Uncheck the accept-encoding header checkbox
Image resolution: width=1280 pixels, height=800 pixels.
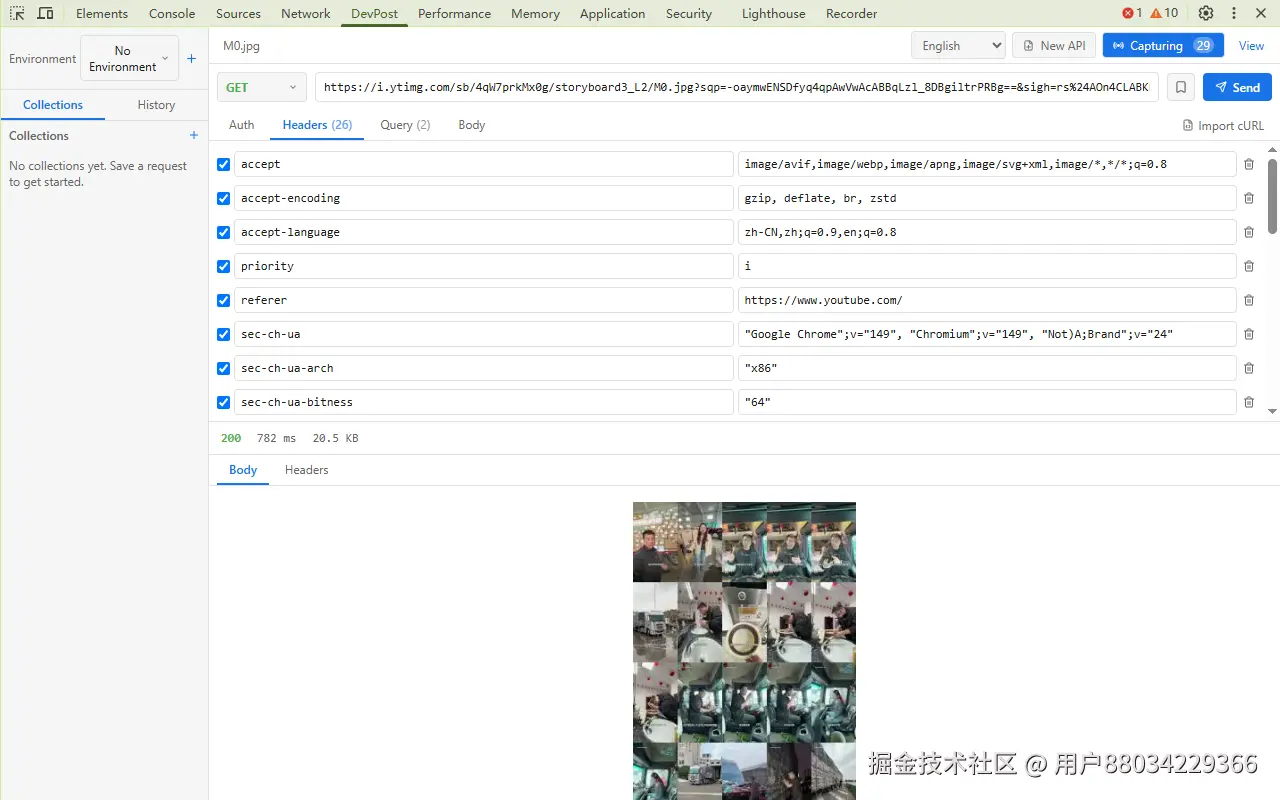(x=224, y=198)
